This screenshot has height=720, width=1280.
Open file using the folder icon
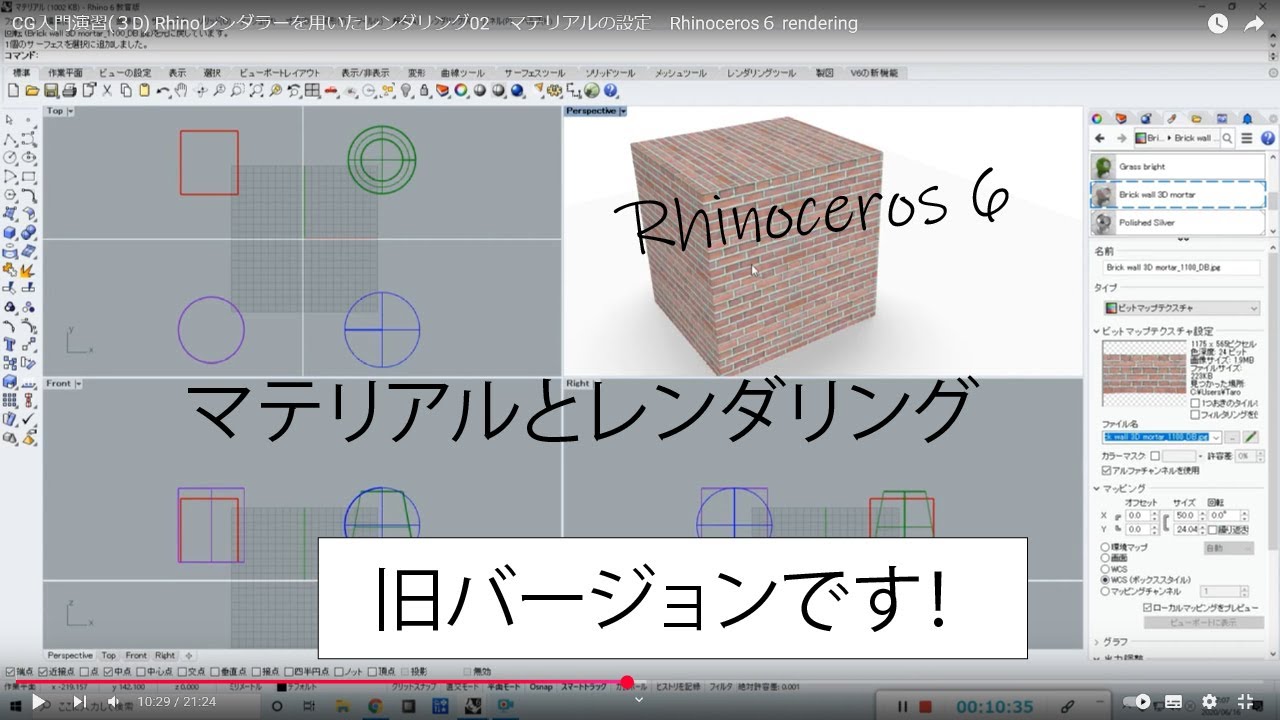click(x=32, y=90)
